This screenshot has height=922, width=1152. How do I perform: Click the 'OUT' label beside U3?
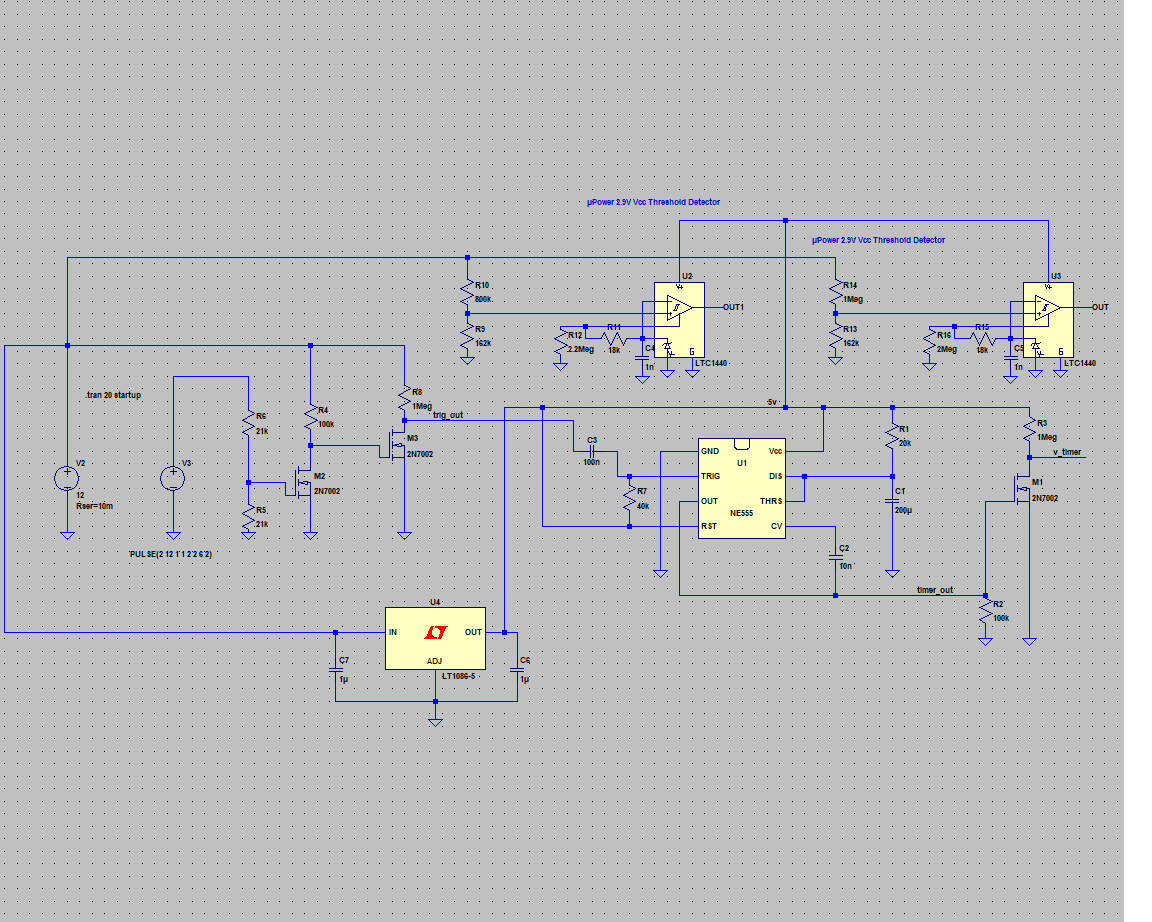pyautogui.click(x=1100, y=307)
